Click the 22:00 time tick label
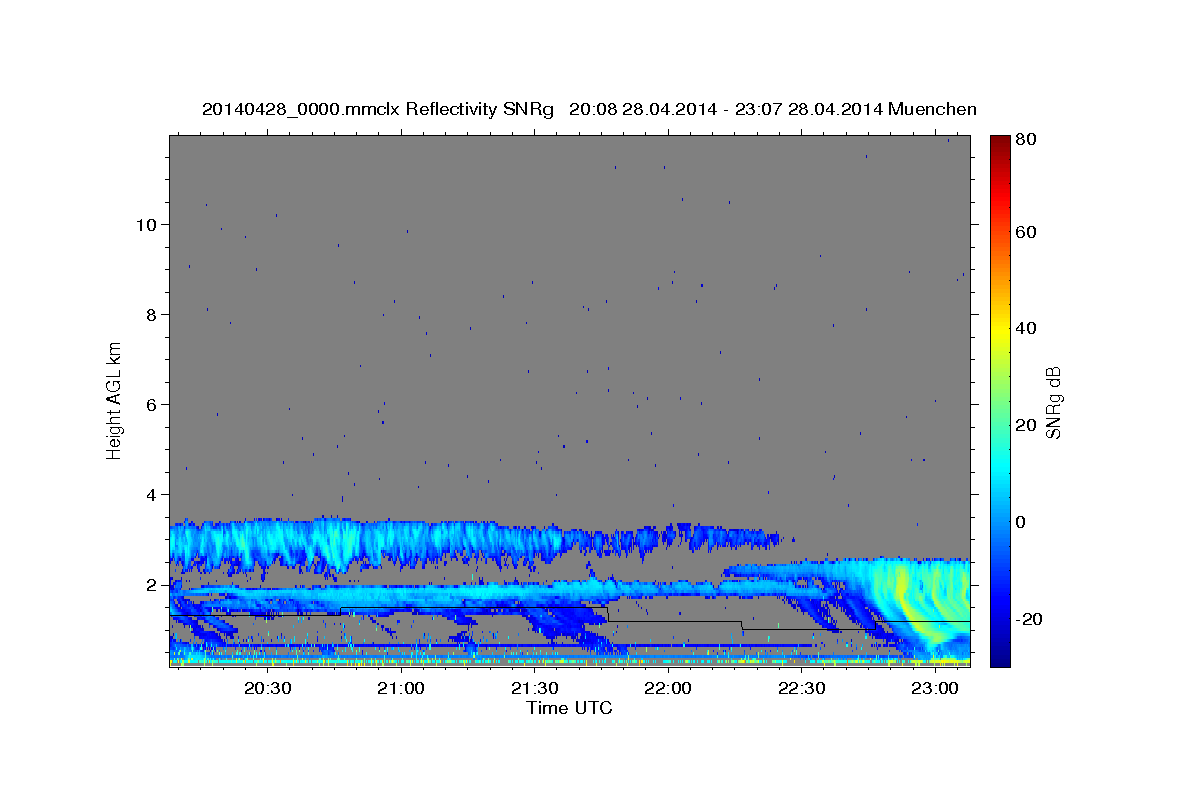Screen dimensions: 1200x800 tap(668, 688)
